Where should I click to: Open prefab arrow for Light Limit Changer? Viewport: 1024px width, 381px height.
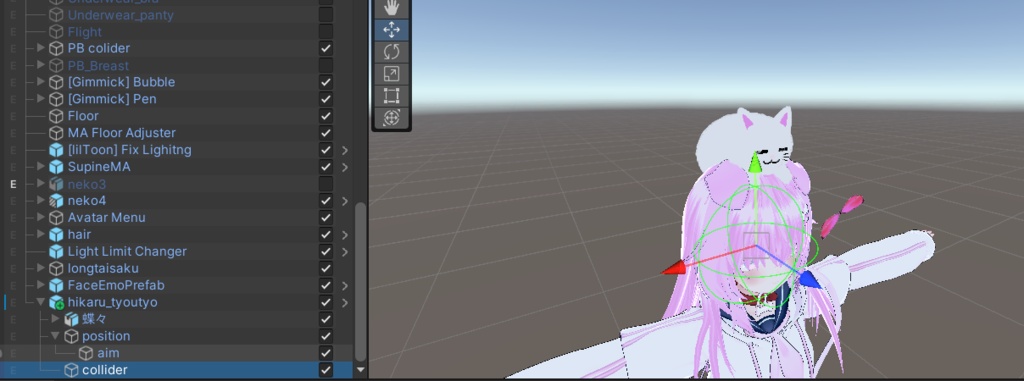click(345, 252)
